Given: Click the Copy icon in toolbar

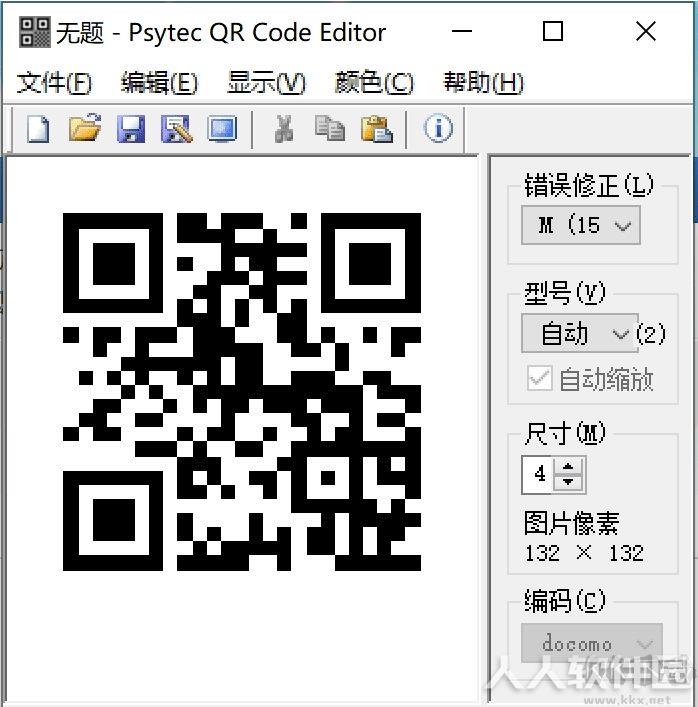Looking at the screenshot, I should pyautogui.click(x=330, y=129).
